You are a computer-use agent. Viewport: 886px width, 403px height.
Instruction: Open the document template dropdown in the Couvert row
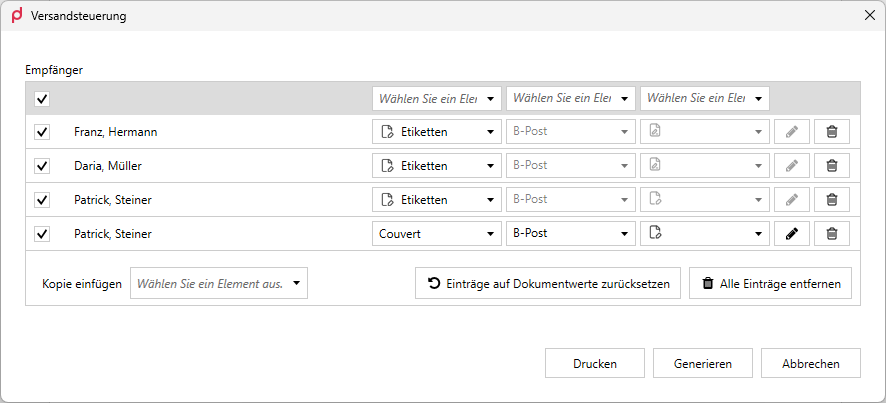(x=705, y=233)
